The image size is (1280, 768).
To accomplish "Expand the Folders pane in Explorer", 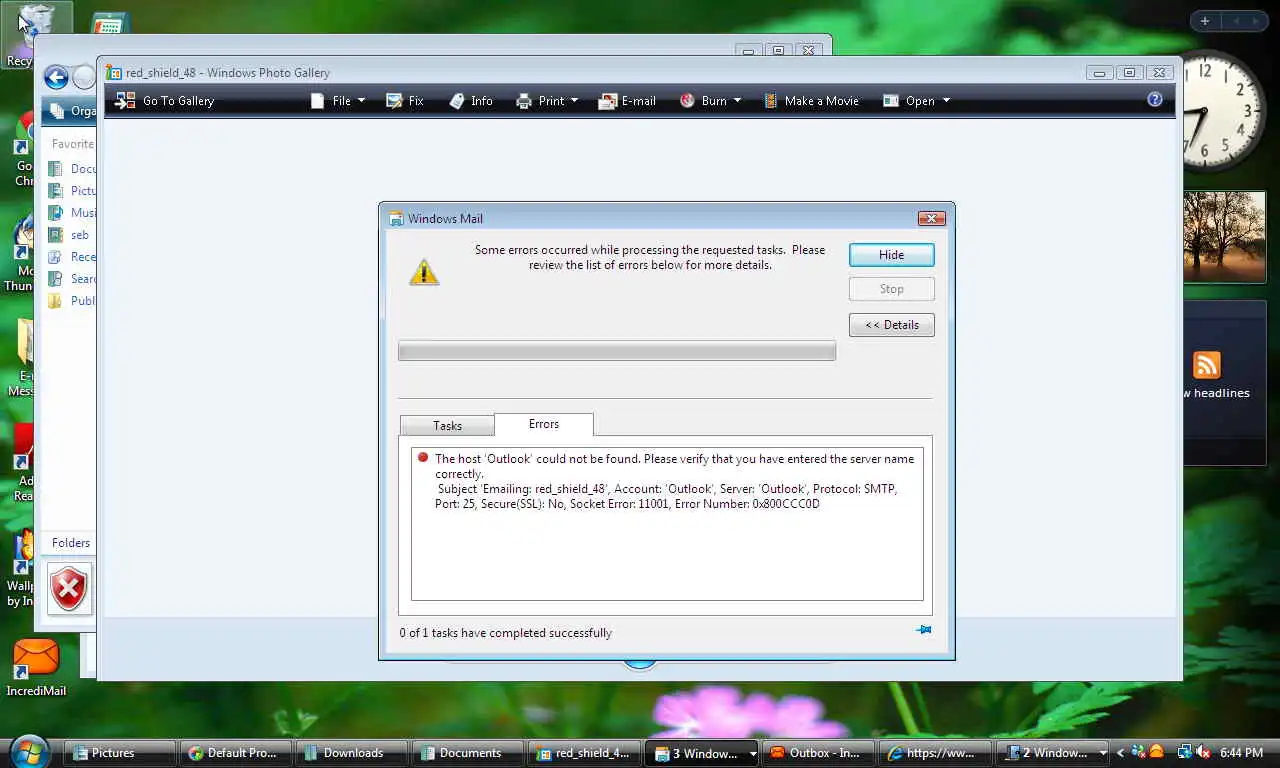I will tap(70, 543).
